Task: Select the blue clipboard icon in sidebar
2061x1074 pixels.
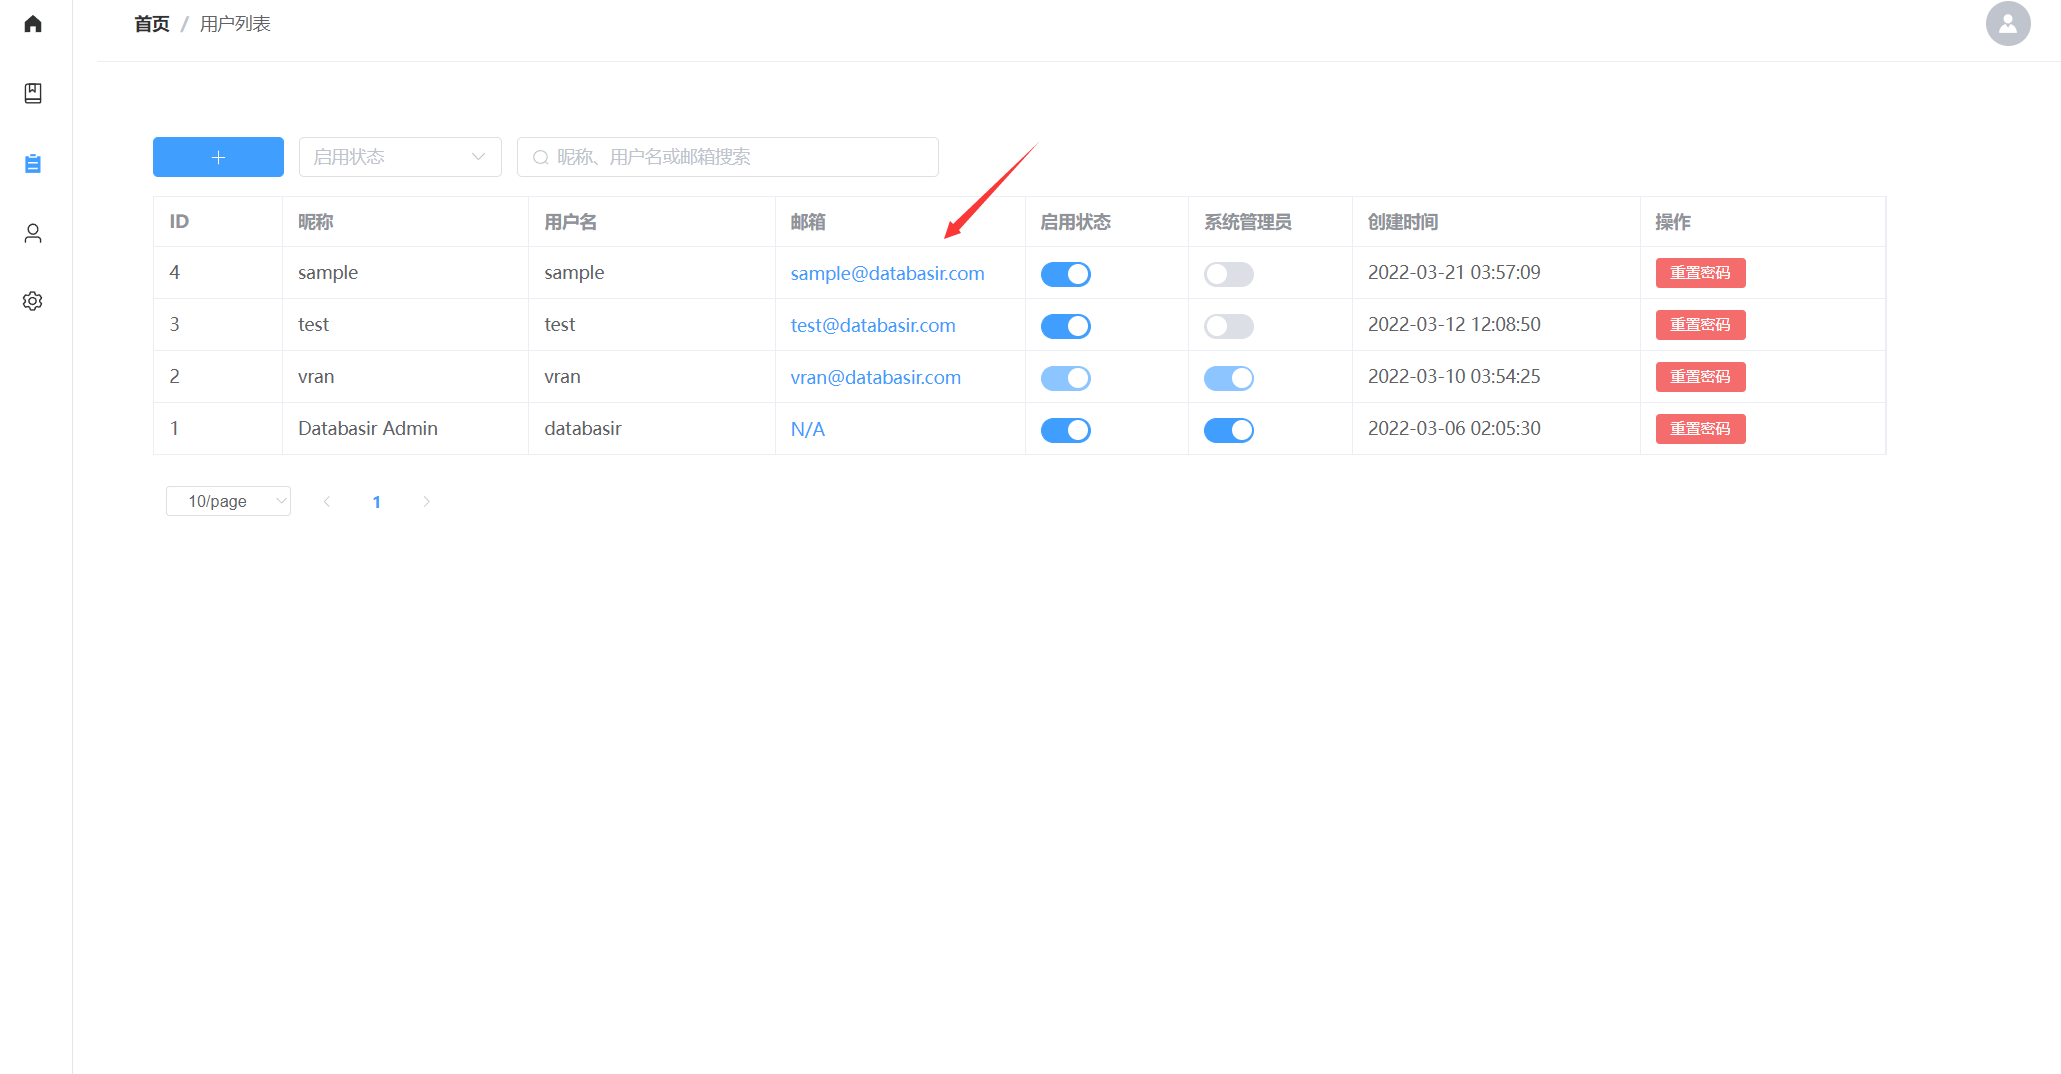Action: [33, 163]
